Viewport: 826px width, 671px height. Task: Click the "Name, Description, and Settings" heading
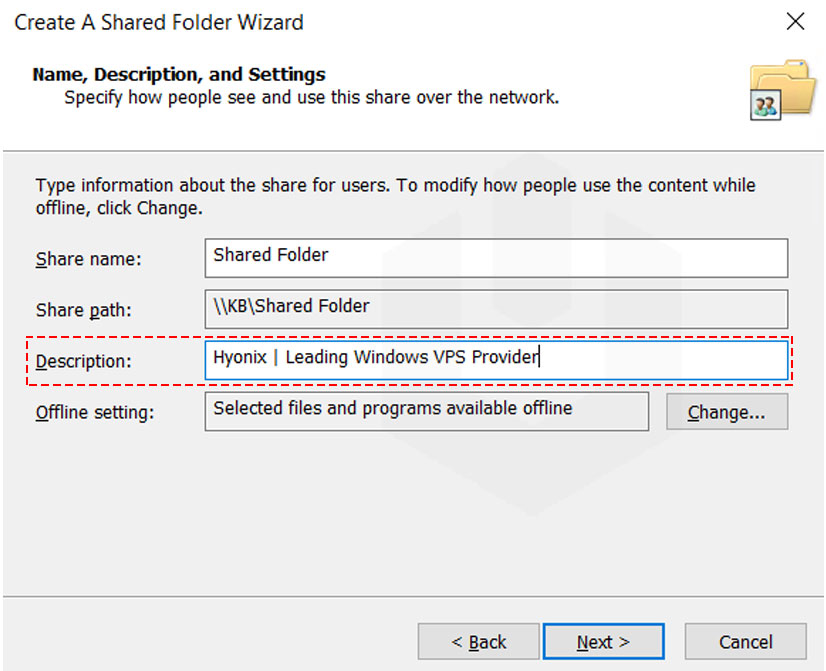point(179,74)
